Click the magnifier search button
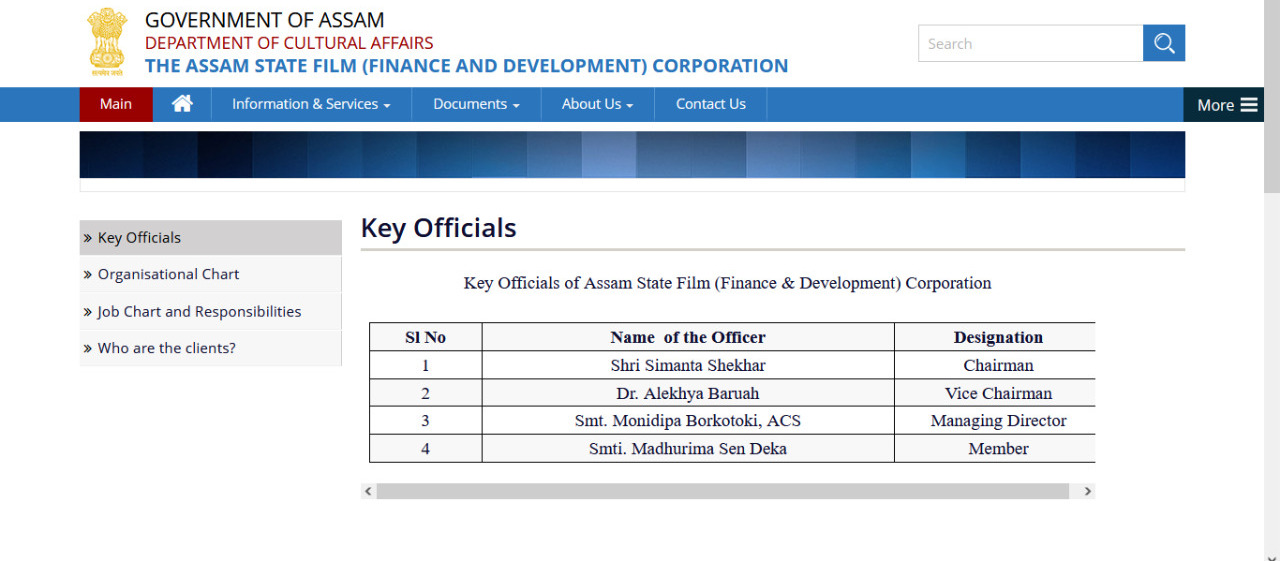Image resolution: width=1280 pixels, height=561 pixels. pos(1164,43)
